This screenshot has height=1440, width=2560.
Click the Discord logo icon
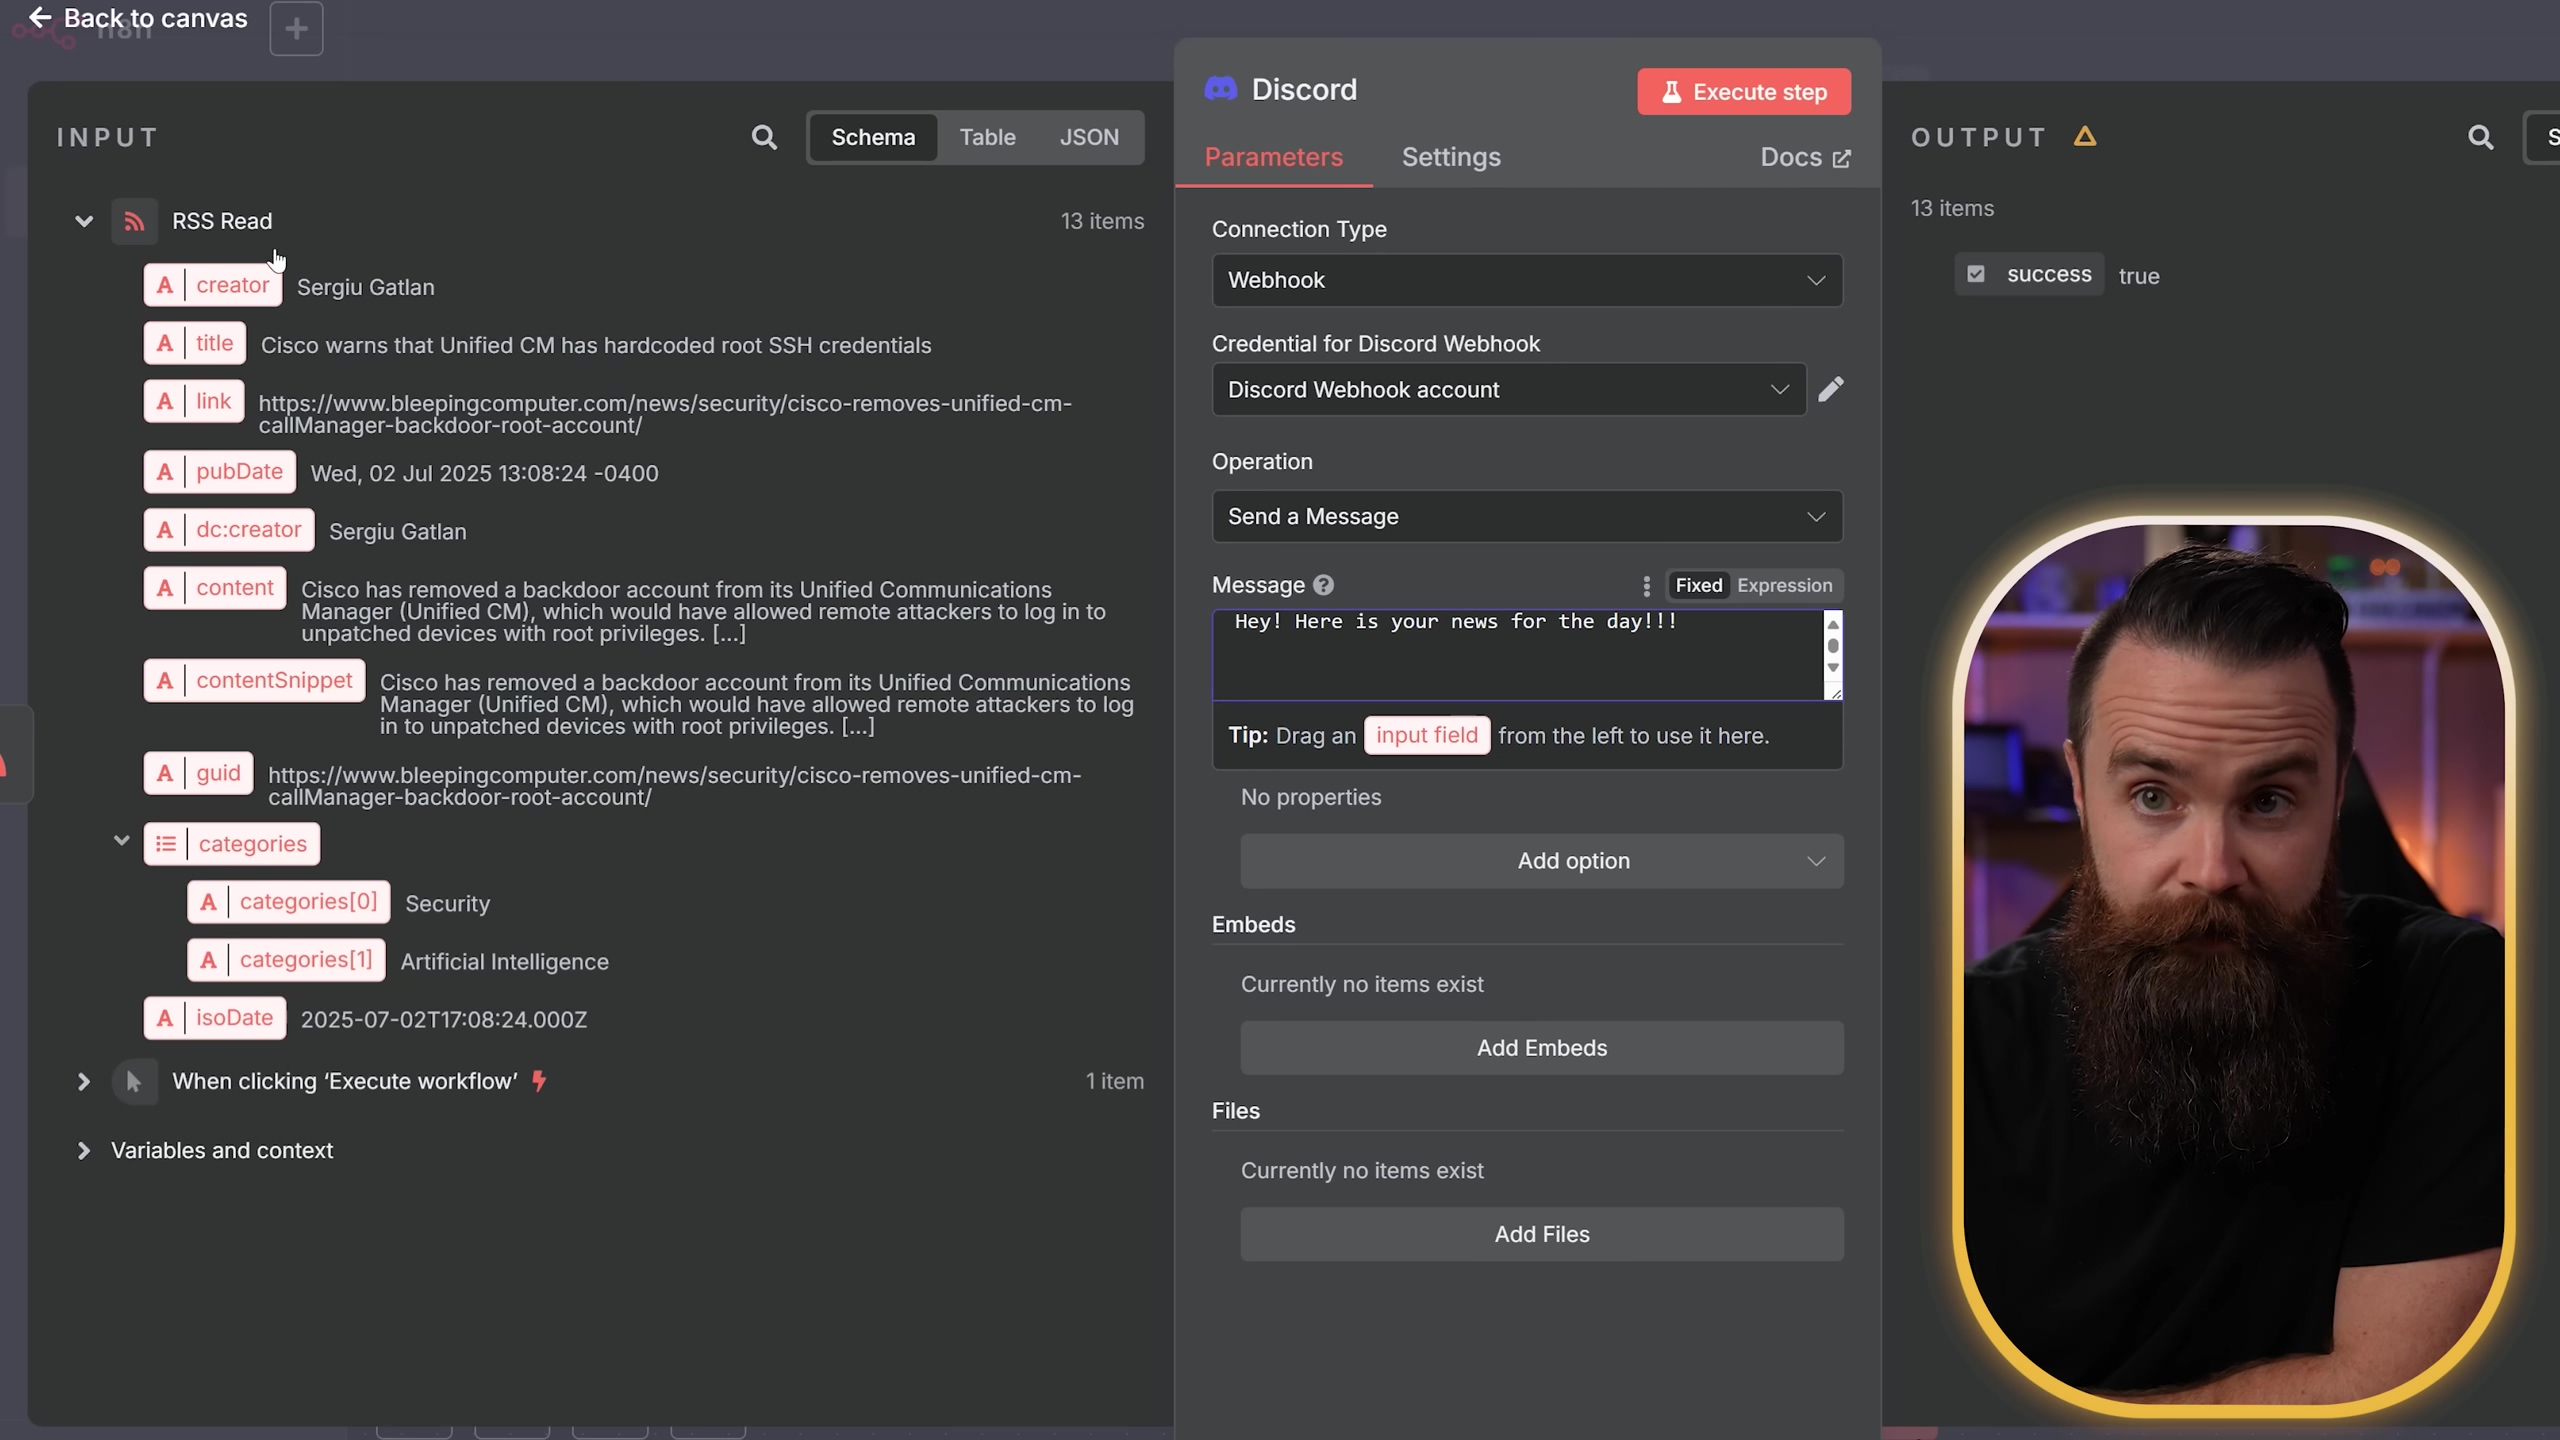tap(1220, 89)
